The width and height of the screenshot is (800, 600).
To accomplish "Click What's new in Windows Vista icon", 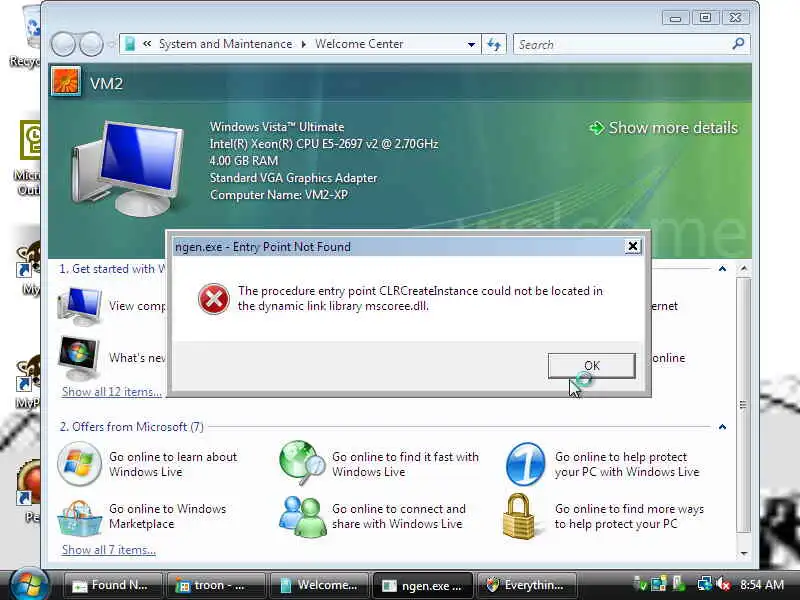I will pyautogui.click(x=79, y=358).
